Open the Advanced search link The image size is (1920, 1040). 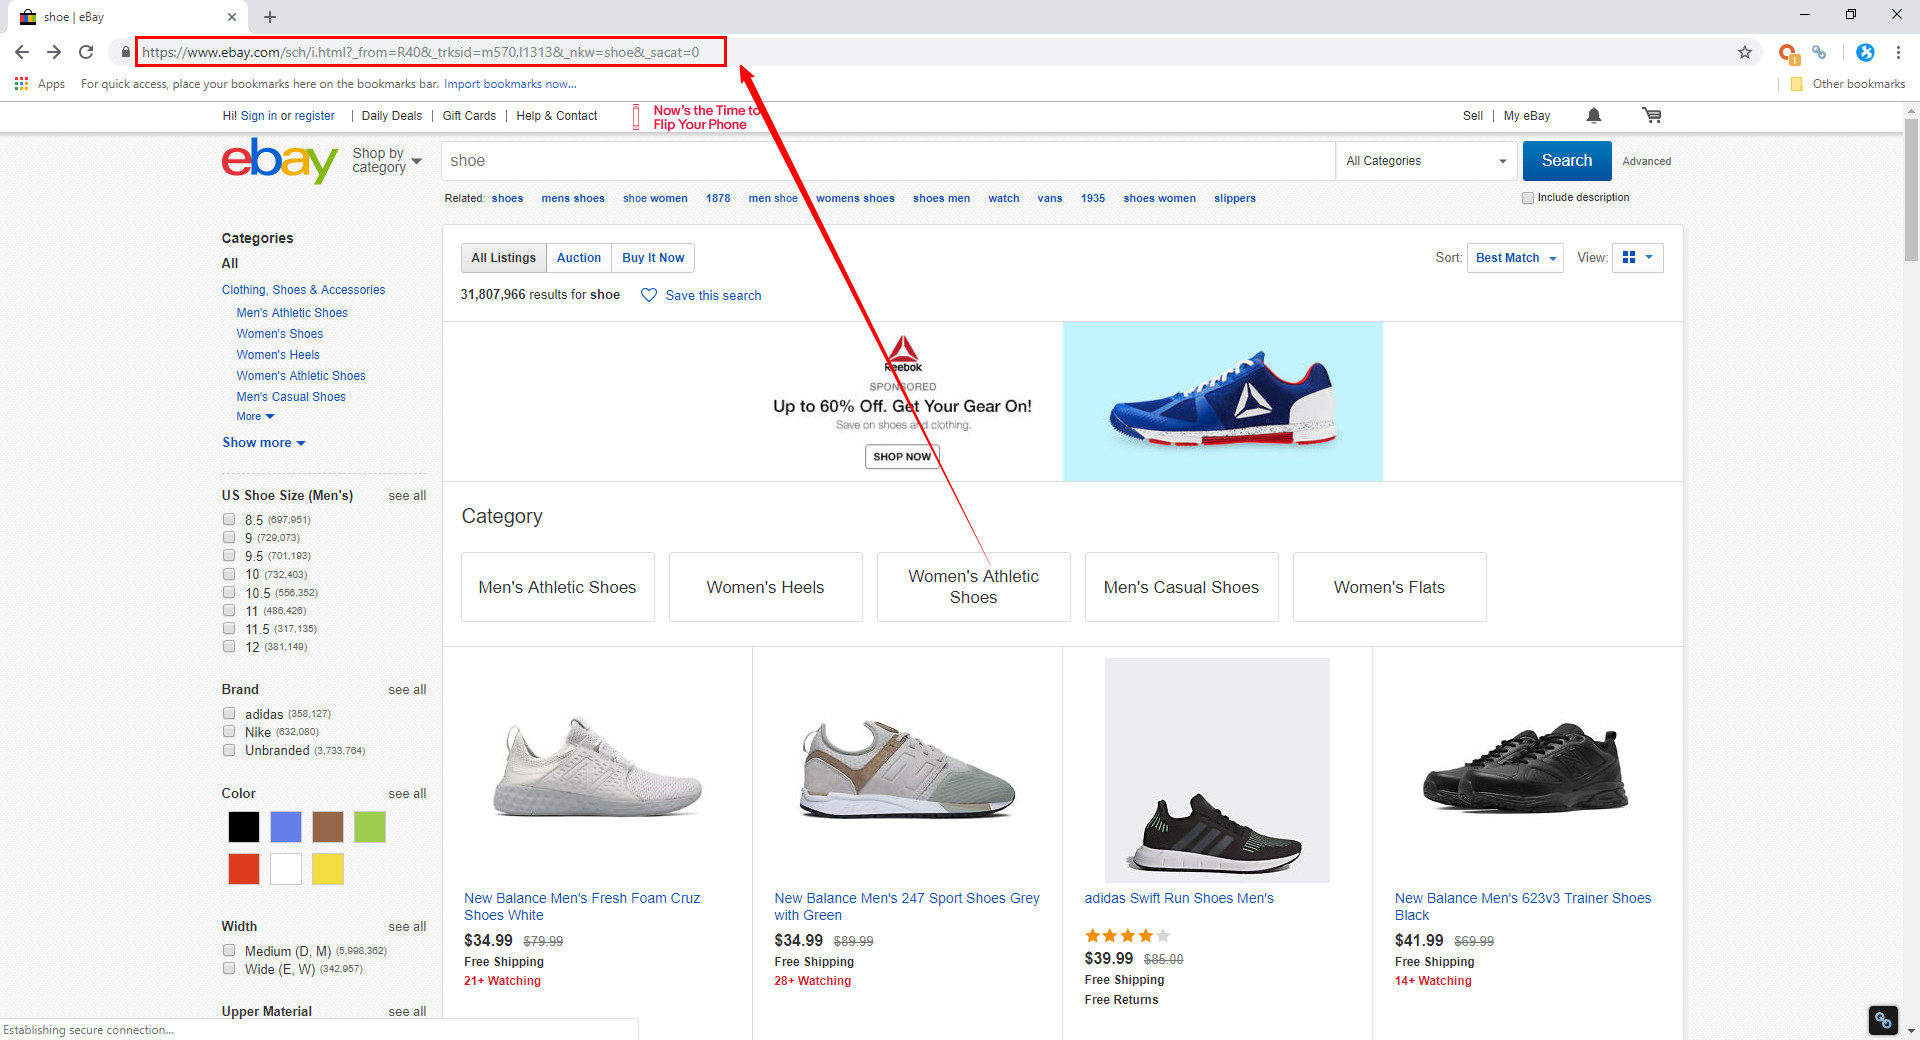pos(1647,161)
